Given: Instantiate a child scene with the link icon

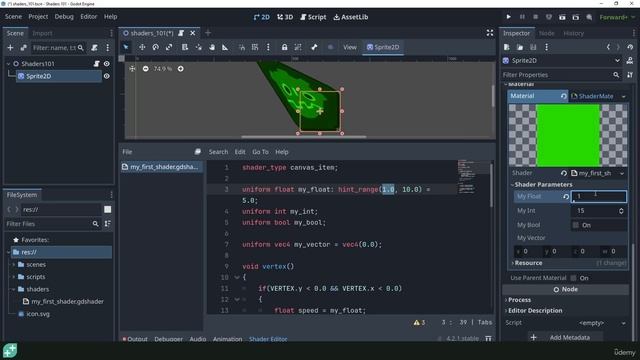Looking at the screenshot, I should coord(24,48).
